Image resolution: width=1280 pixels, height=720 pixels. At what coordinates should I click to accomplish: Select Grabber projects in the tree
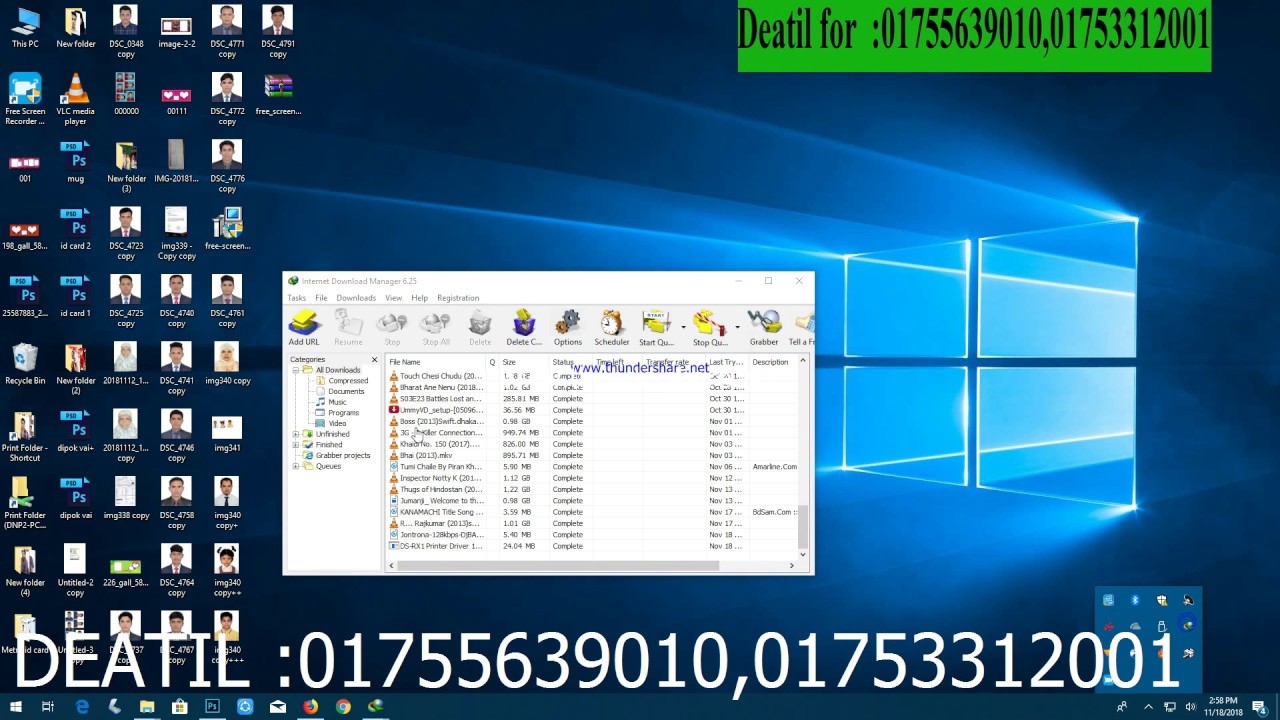(343, 455)
